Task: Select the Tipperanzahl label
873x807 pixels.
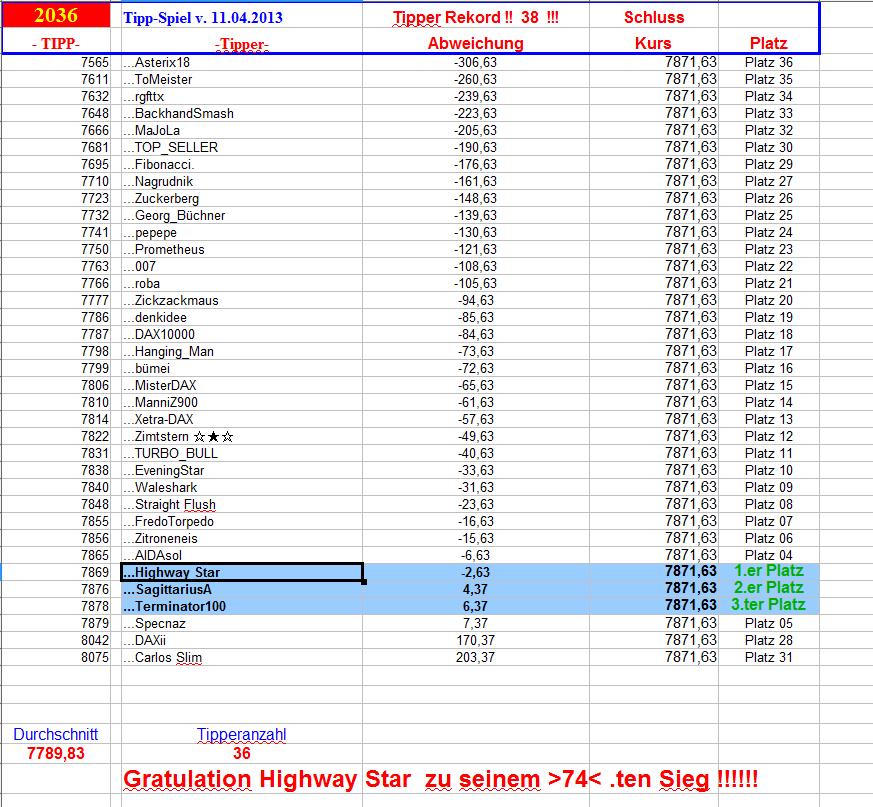Action: (x=242, y=735)
